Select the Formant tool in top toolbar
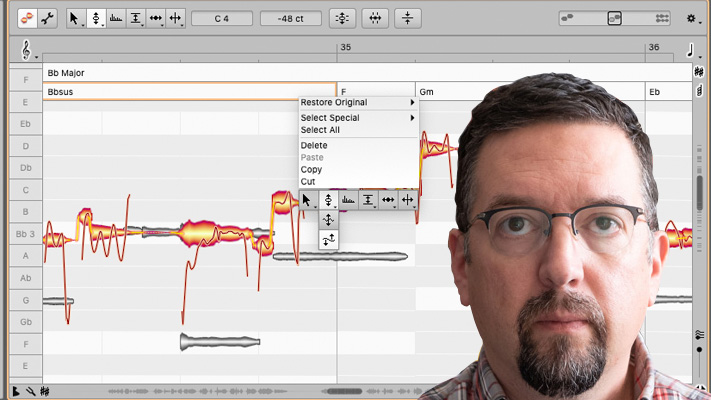 coord(116,18)
